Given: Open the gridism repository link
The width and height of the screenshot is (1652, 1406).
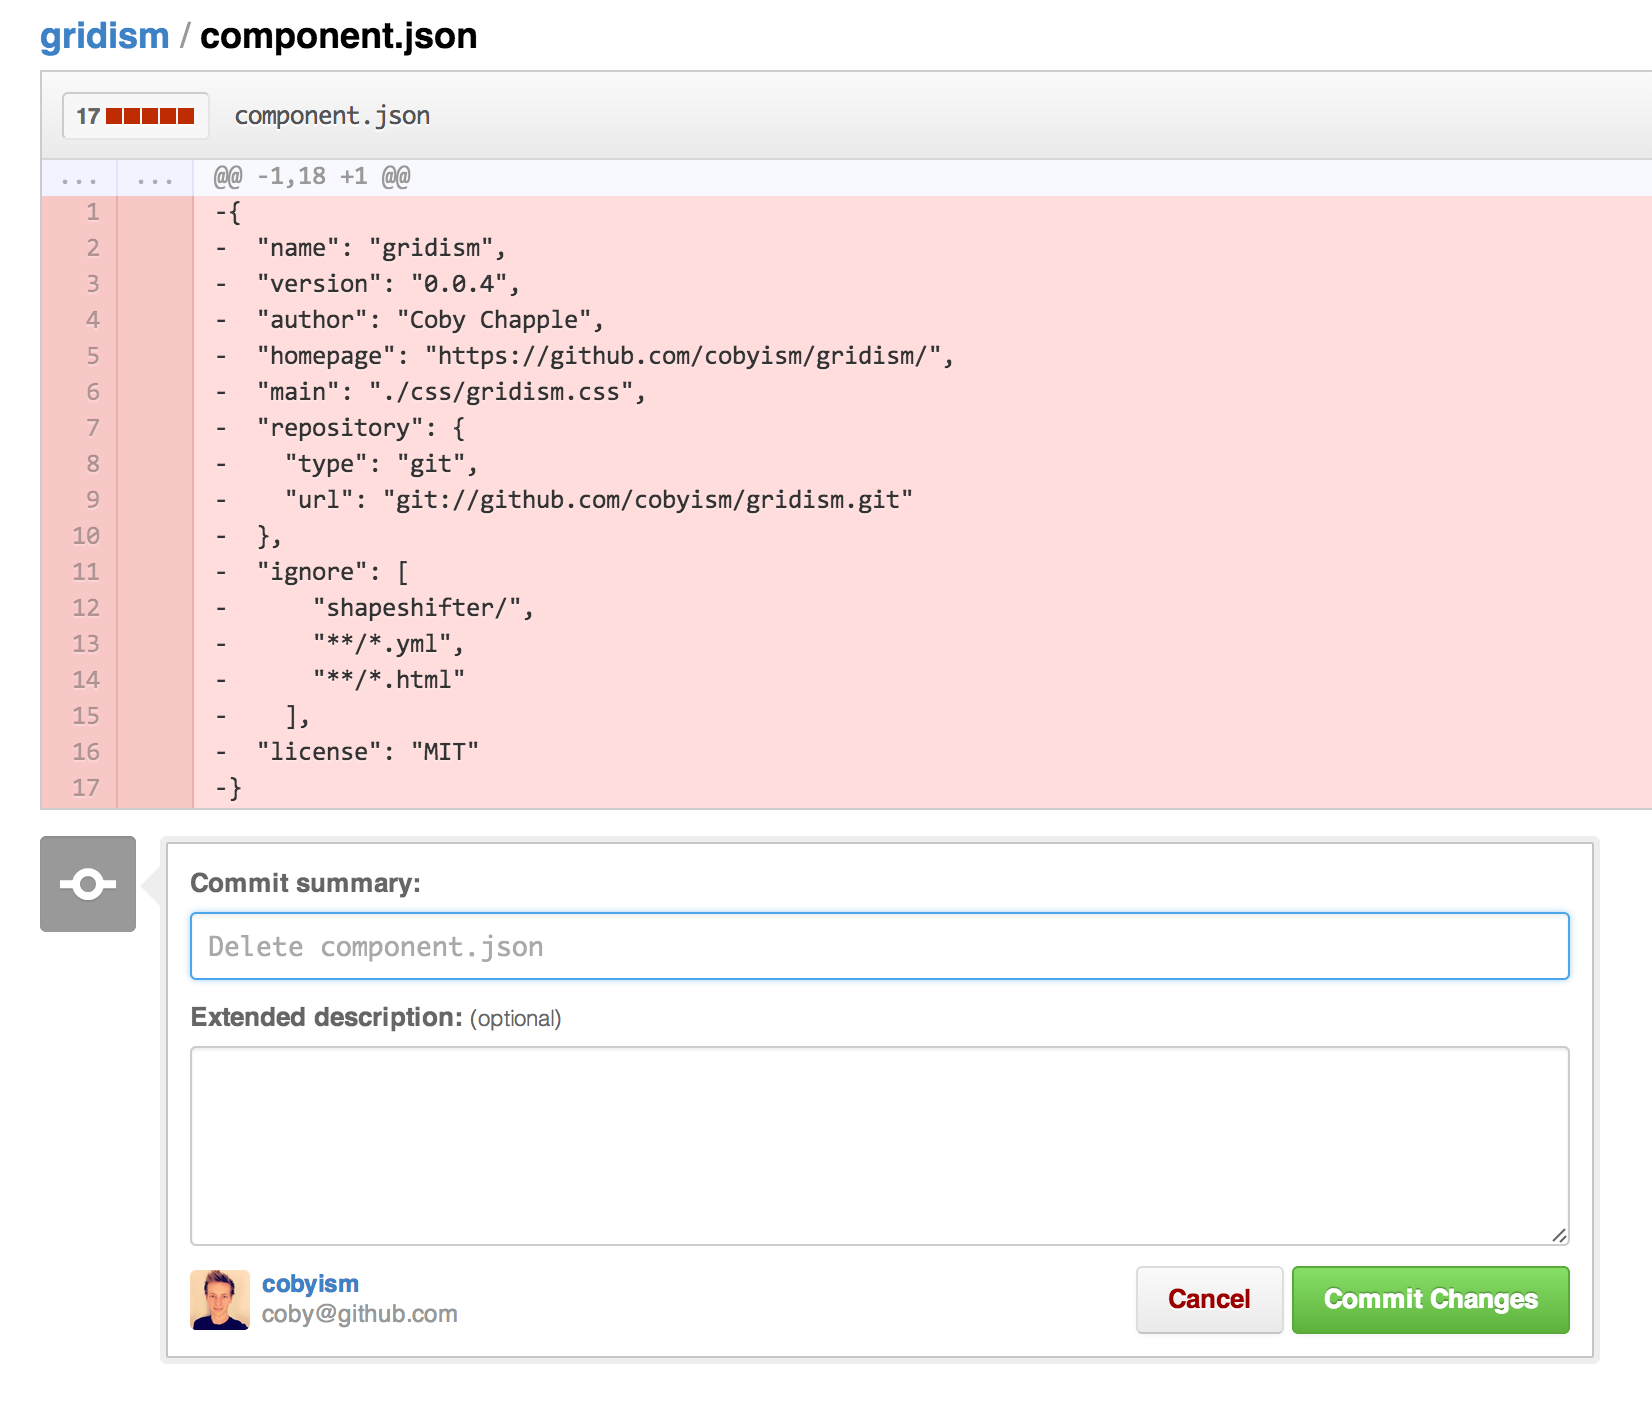Looking at the screenshot, I should click(x=105, y=36).
